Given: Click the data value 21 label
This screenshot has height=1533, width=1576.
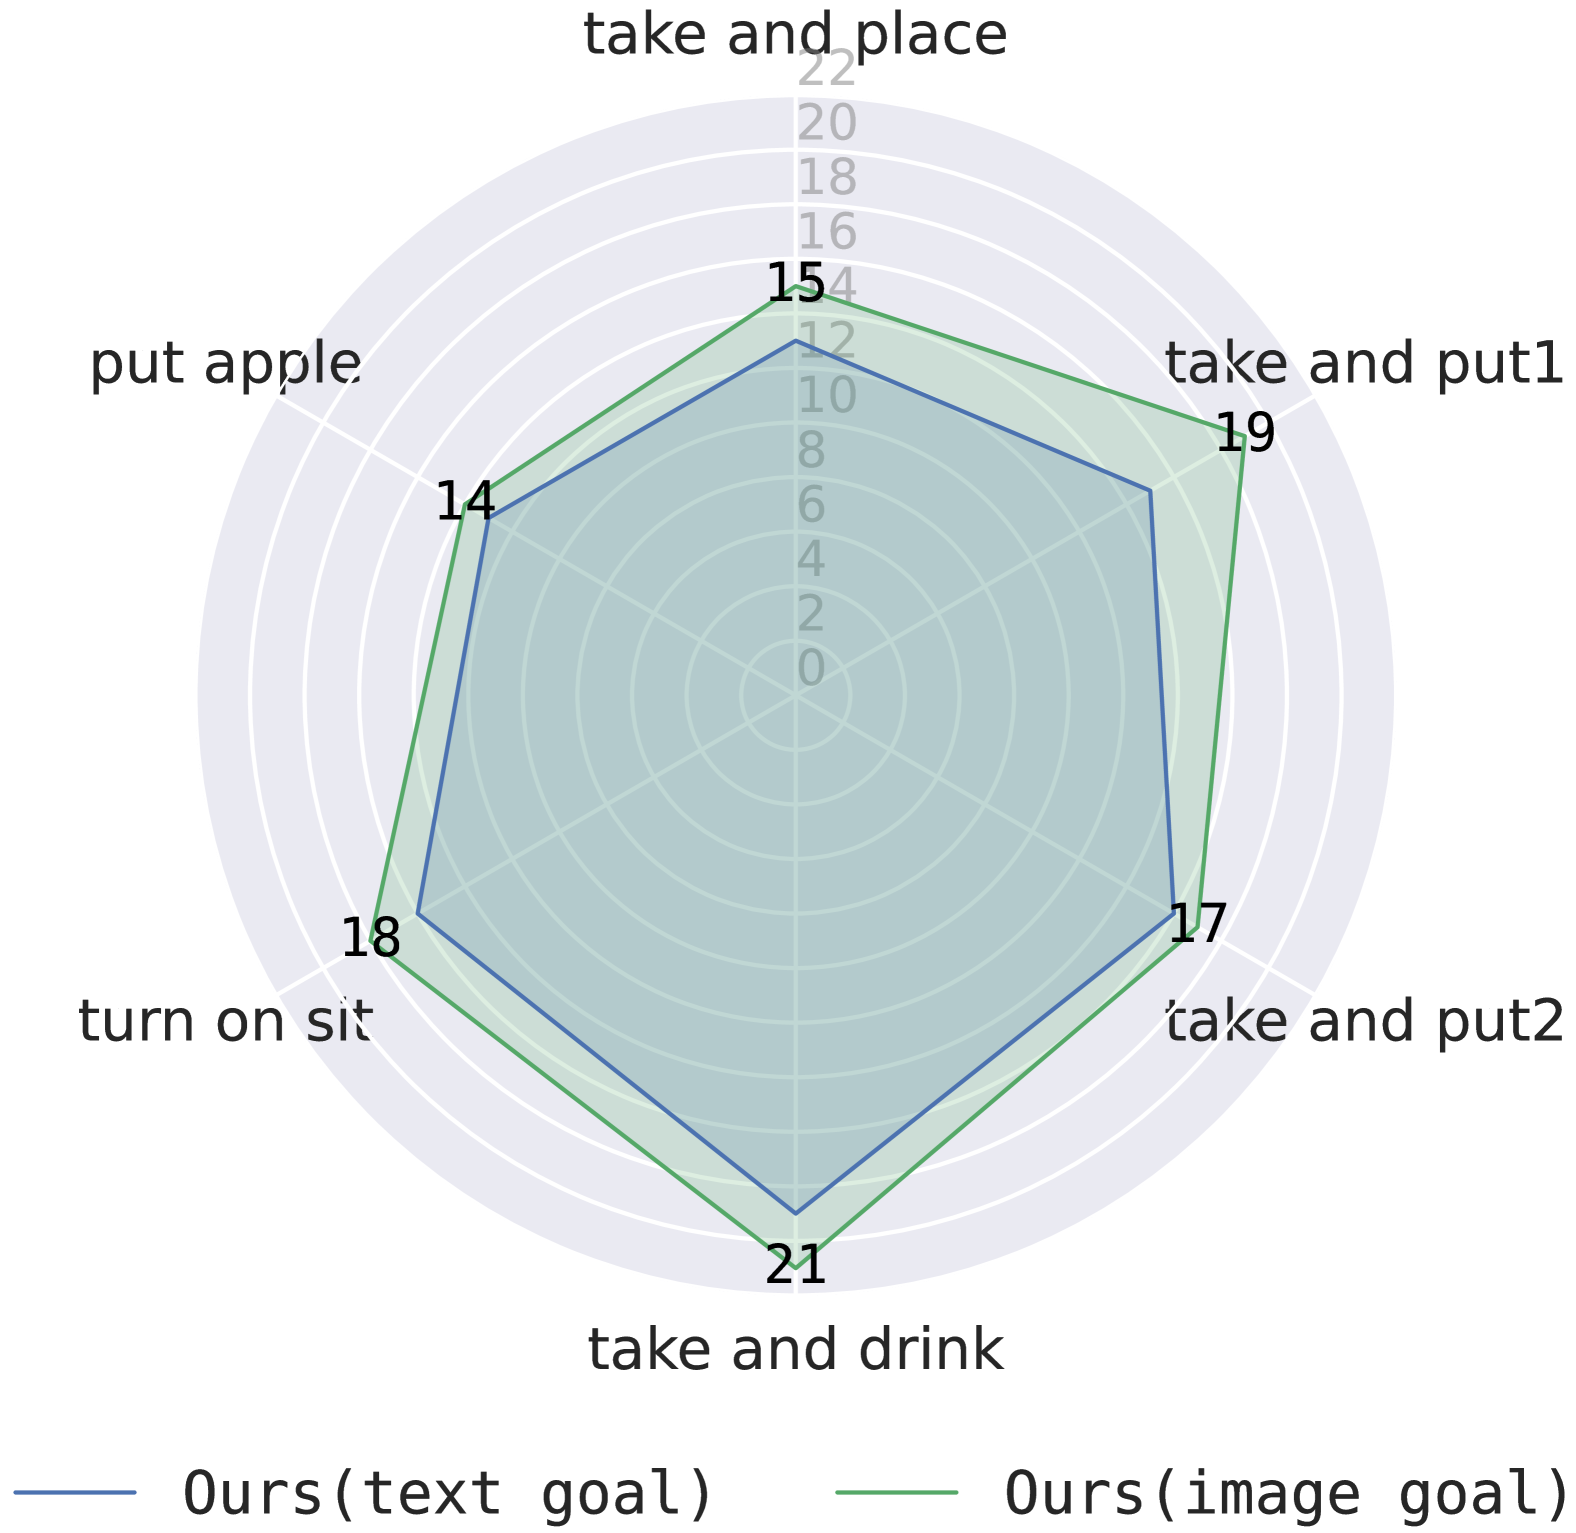Looking at the screenshot, I should tap(796, 1266).
